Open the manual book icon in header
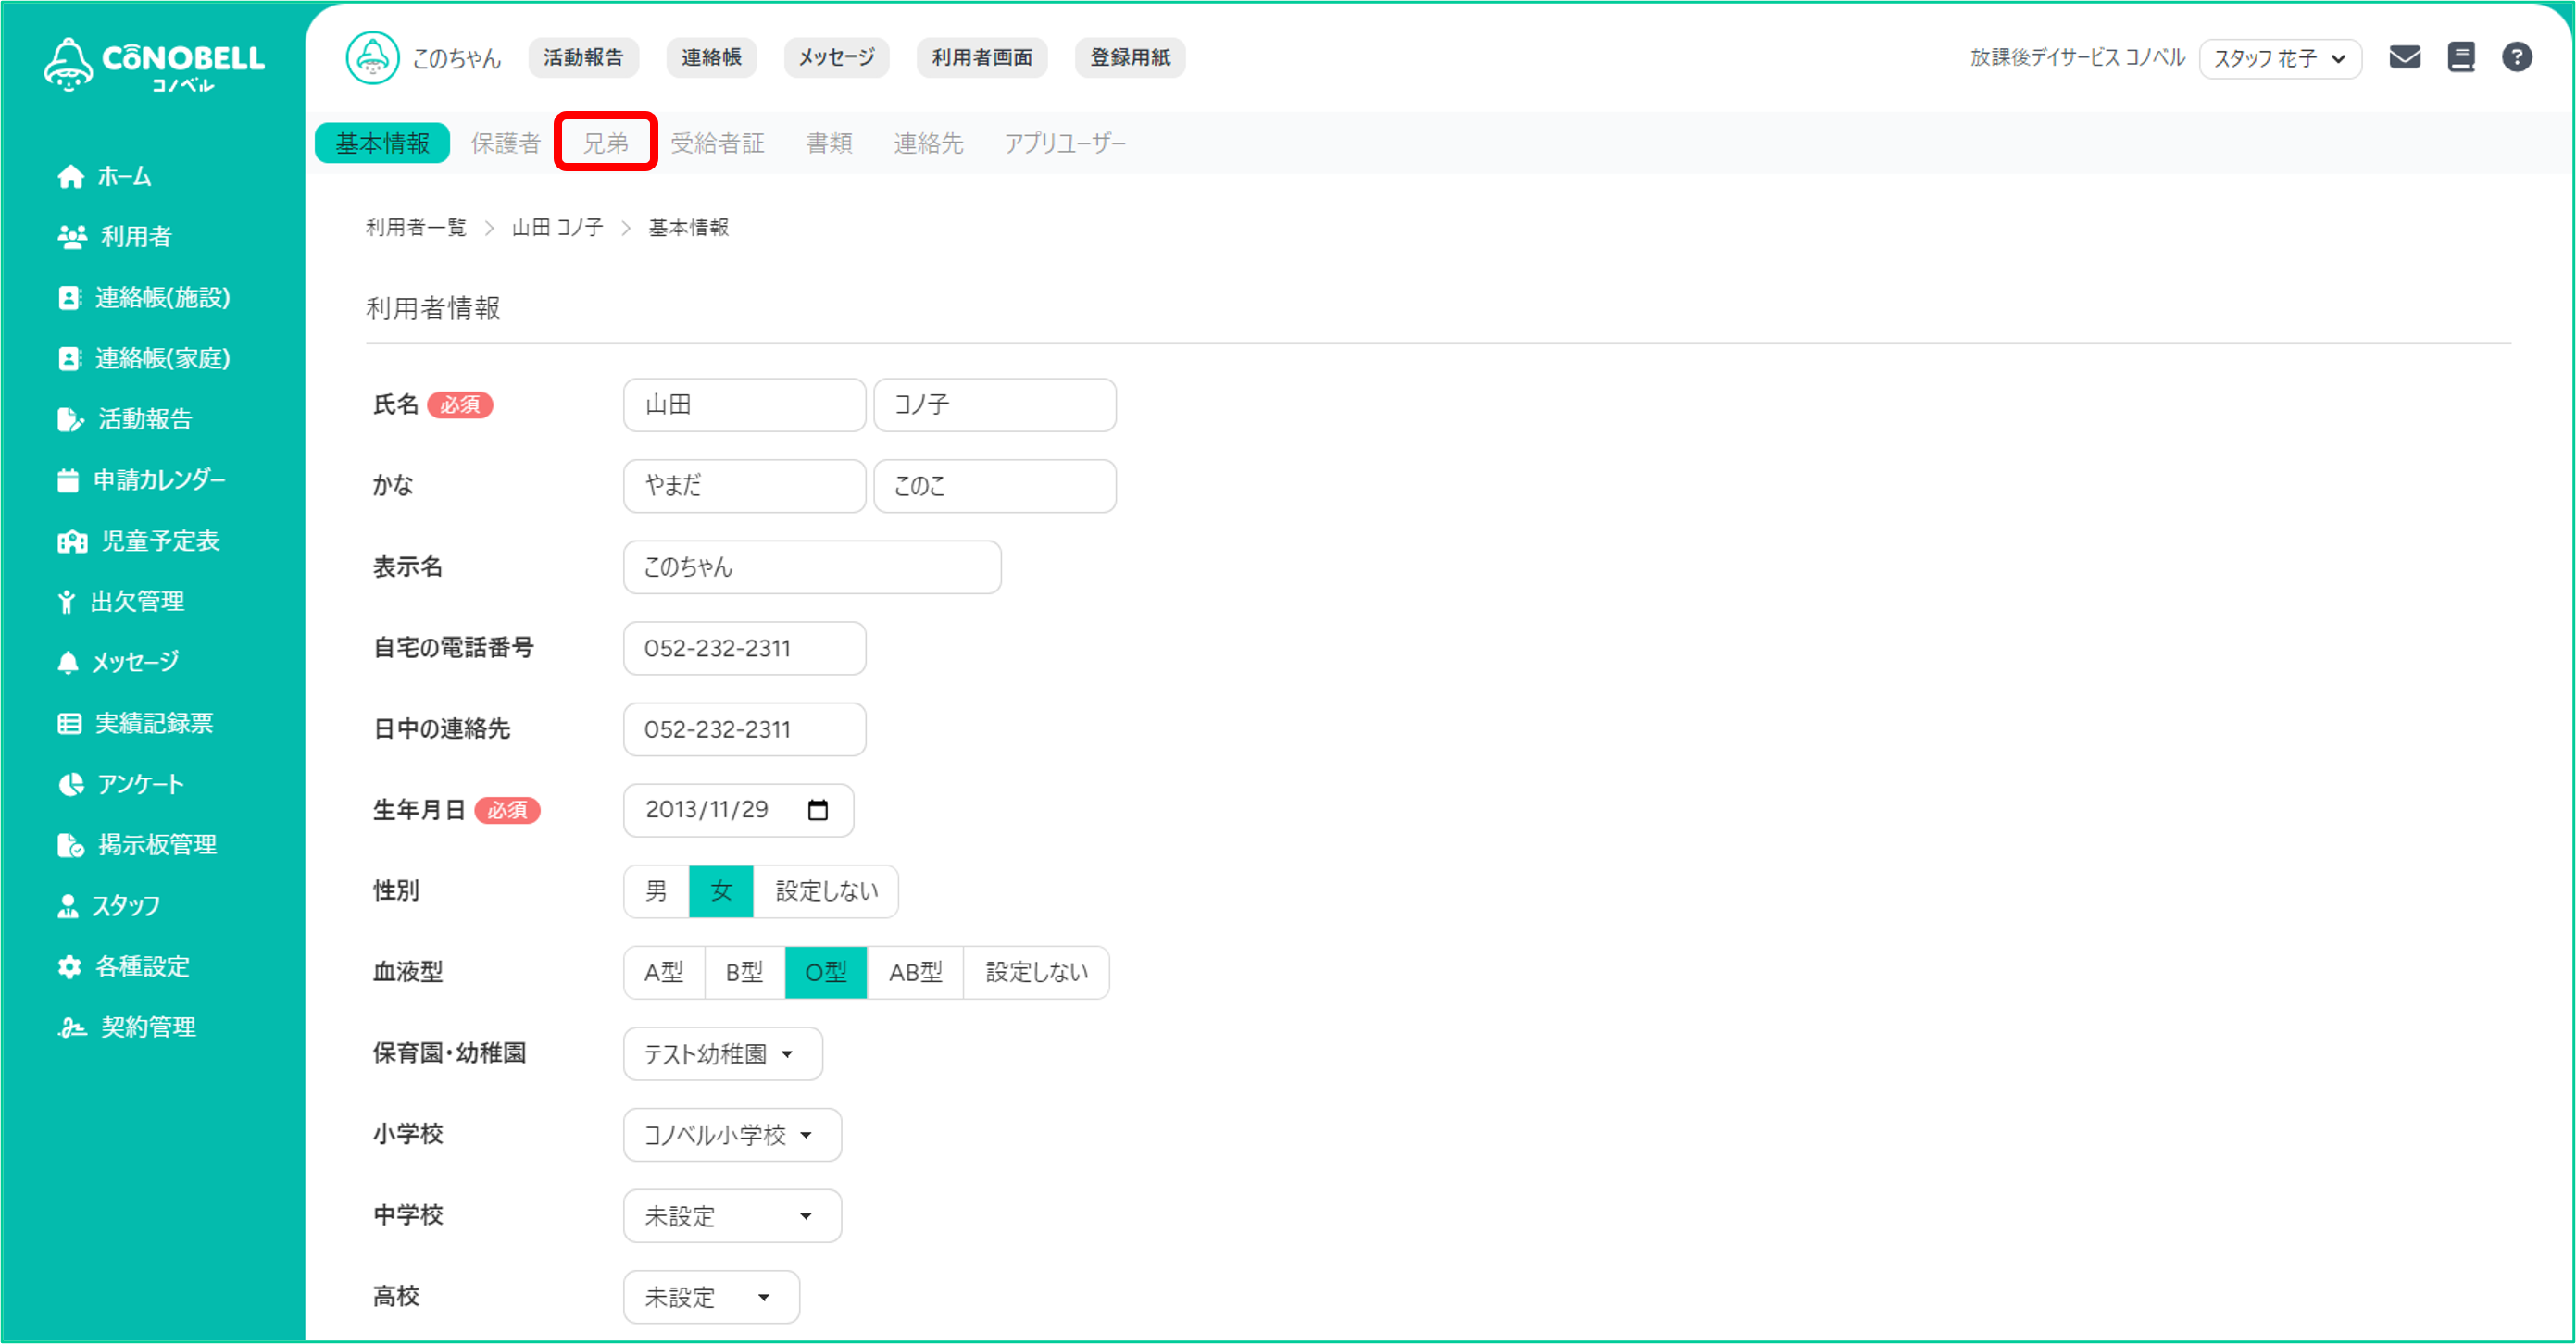2576x1344 pixels. click(2461, 57)
